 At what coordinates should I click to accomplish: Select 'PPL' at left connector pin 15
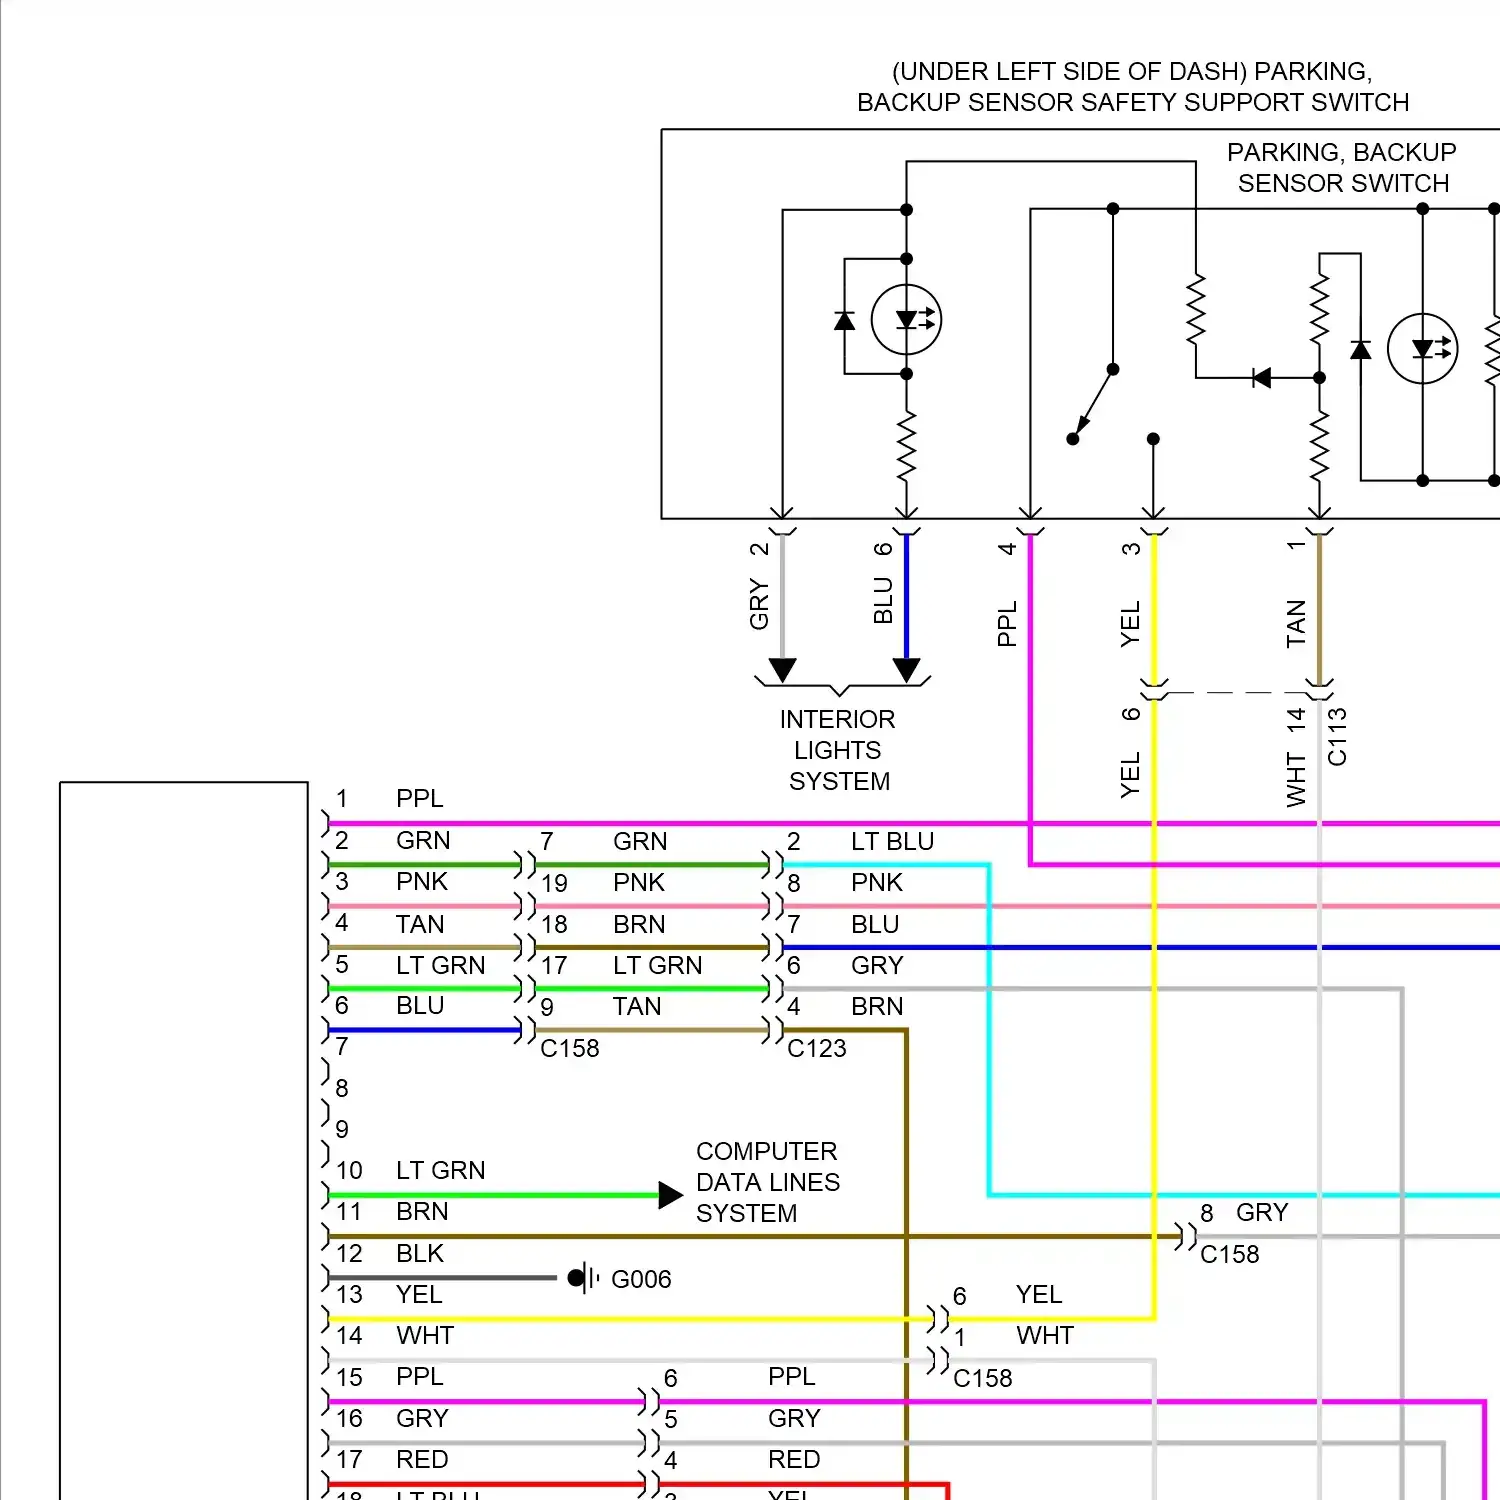pyautogui.click(x=420, y=1377)
